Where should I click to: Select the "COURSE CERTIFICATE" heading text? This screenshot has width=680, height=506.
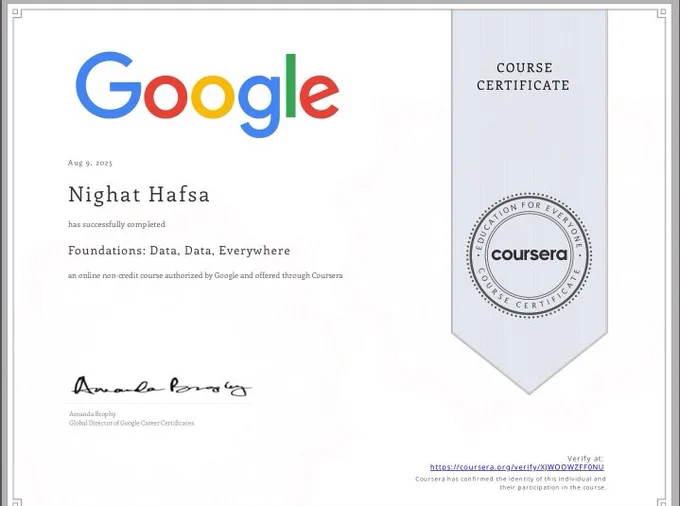click(x=523, y=77)
